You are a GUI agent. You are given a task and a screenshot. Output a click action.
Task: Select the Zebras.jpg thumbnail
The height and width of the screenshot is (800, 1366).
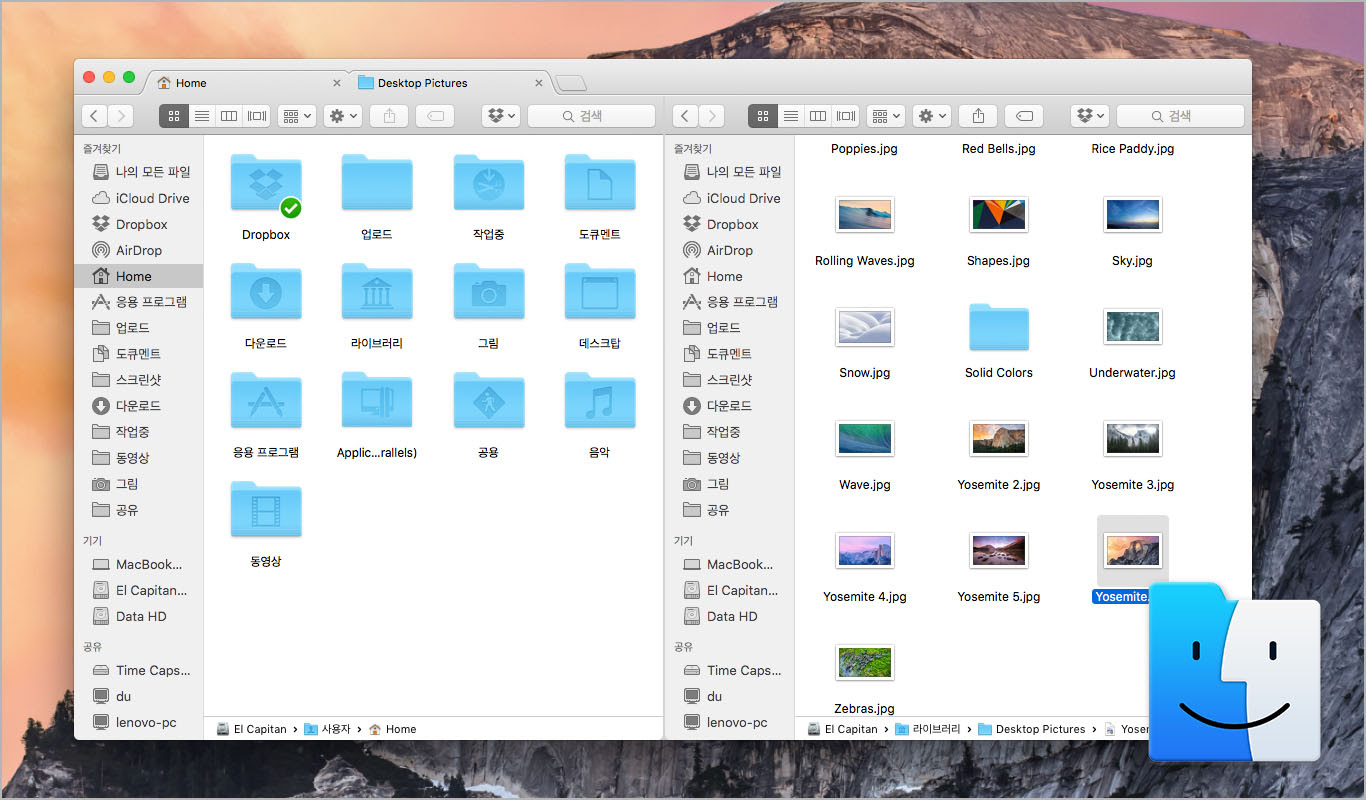coord(865,662)
